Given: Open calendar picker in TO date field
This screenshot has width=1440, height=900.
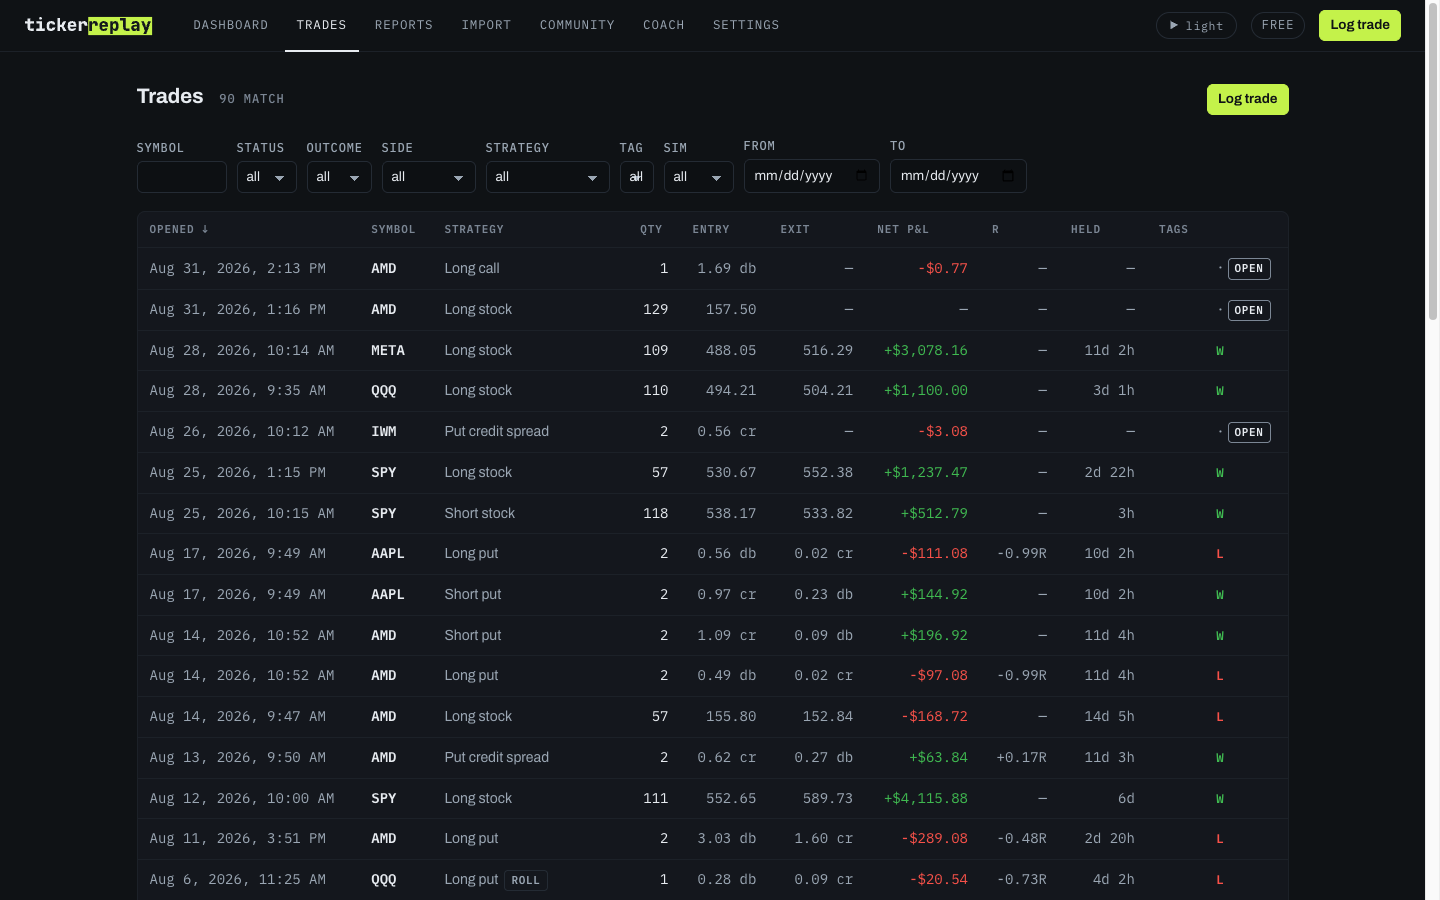Looking at the screenshot, I should pyautogui.click(x=1008, y=176).
